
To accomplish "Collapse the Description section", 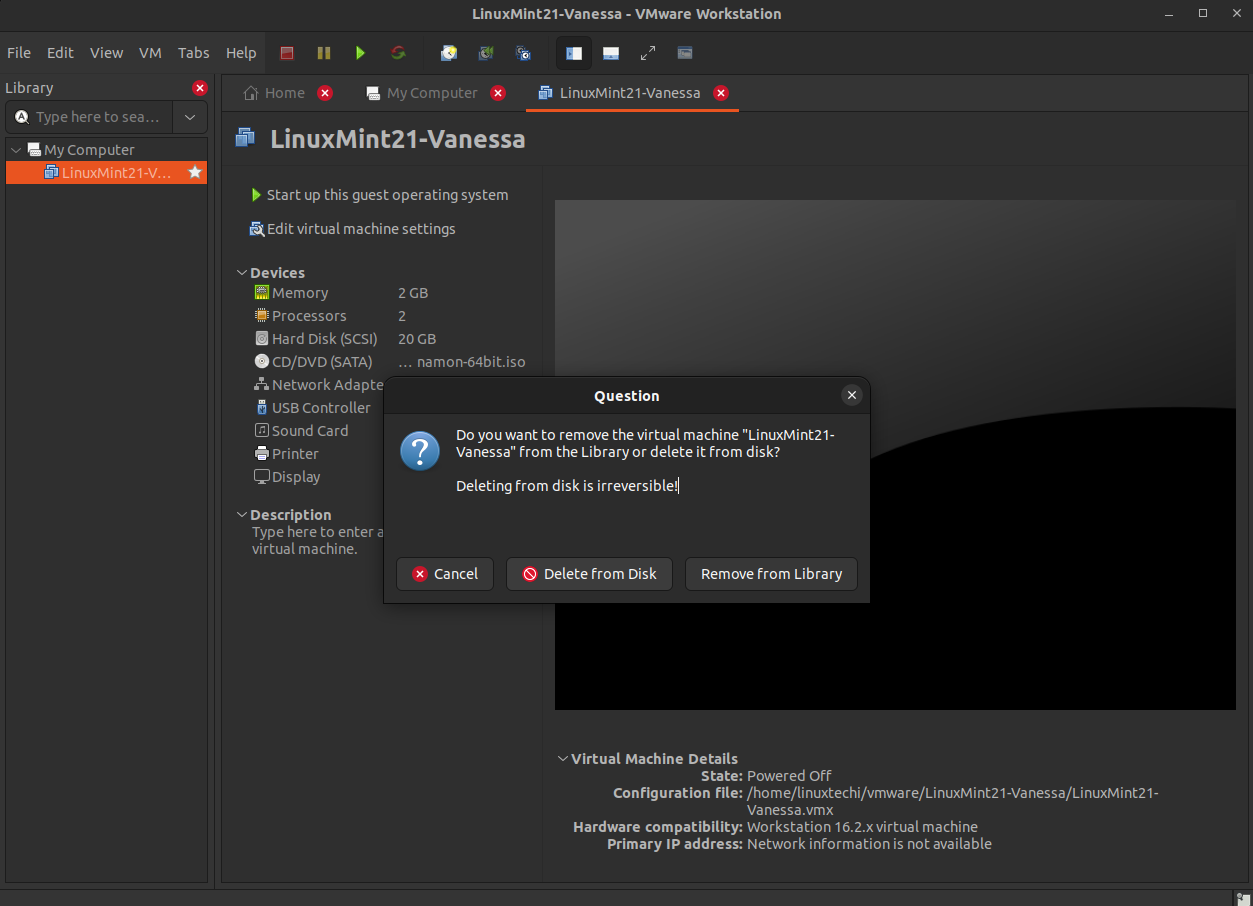I will point(242,515).
